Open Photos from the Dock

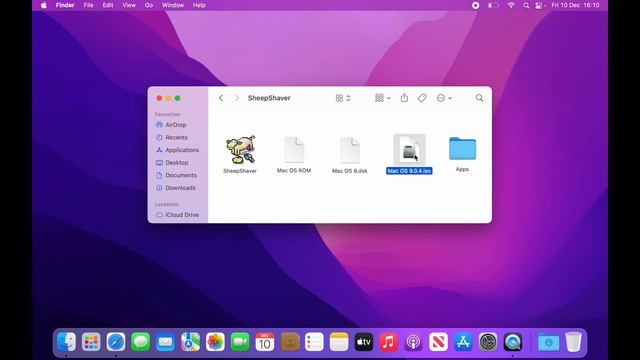tap(215, 342)
